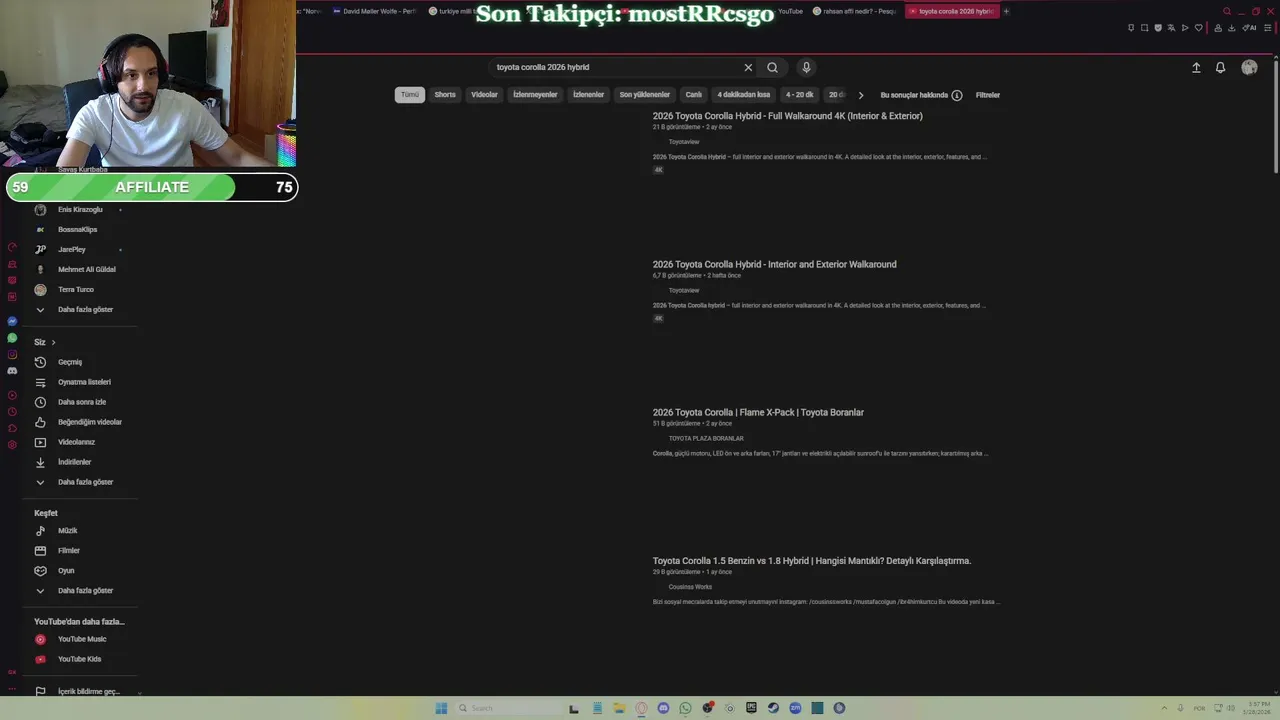Open the YouTube account avatar menu
Screen dimensions: 1280x720
[1249, 67]
